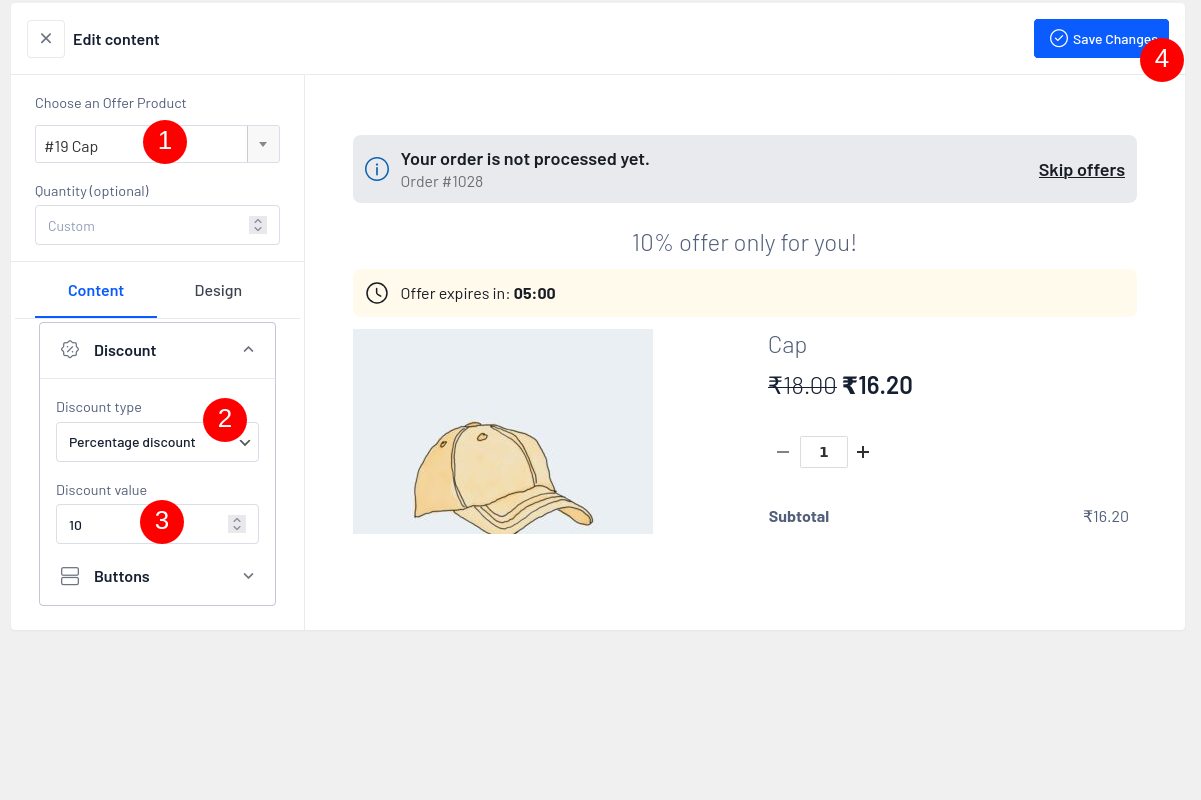1201x800 pixels.
Task: Click the Skip offers link
Action: click(1081, 170)
